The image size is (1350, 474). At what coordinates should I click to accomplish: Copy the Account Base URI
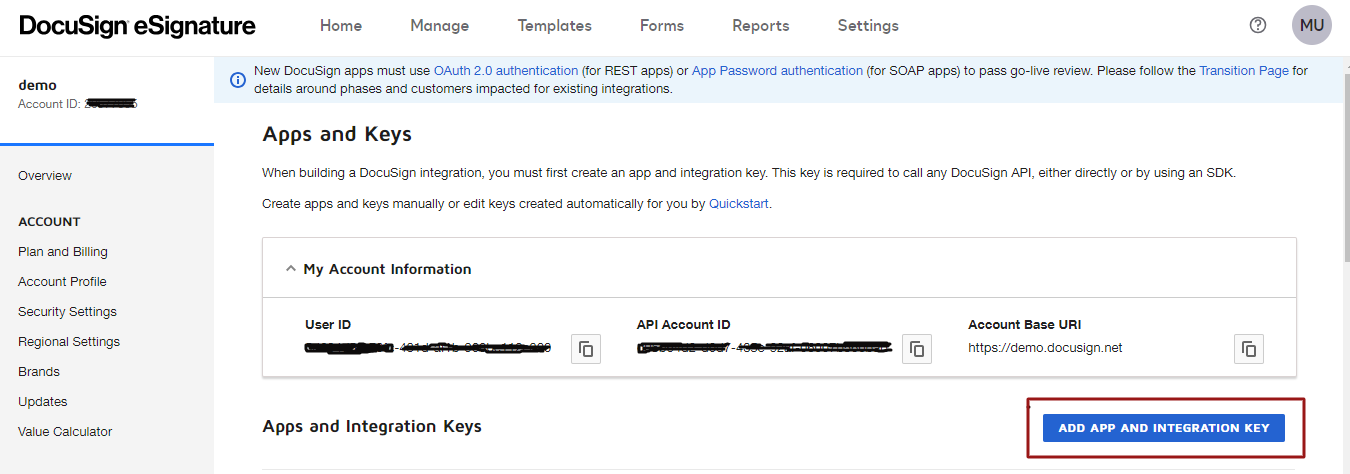point(1249,349)
